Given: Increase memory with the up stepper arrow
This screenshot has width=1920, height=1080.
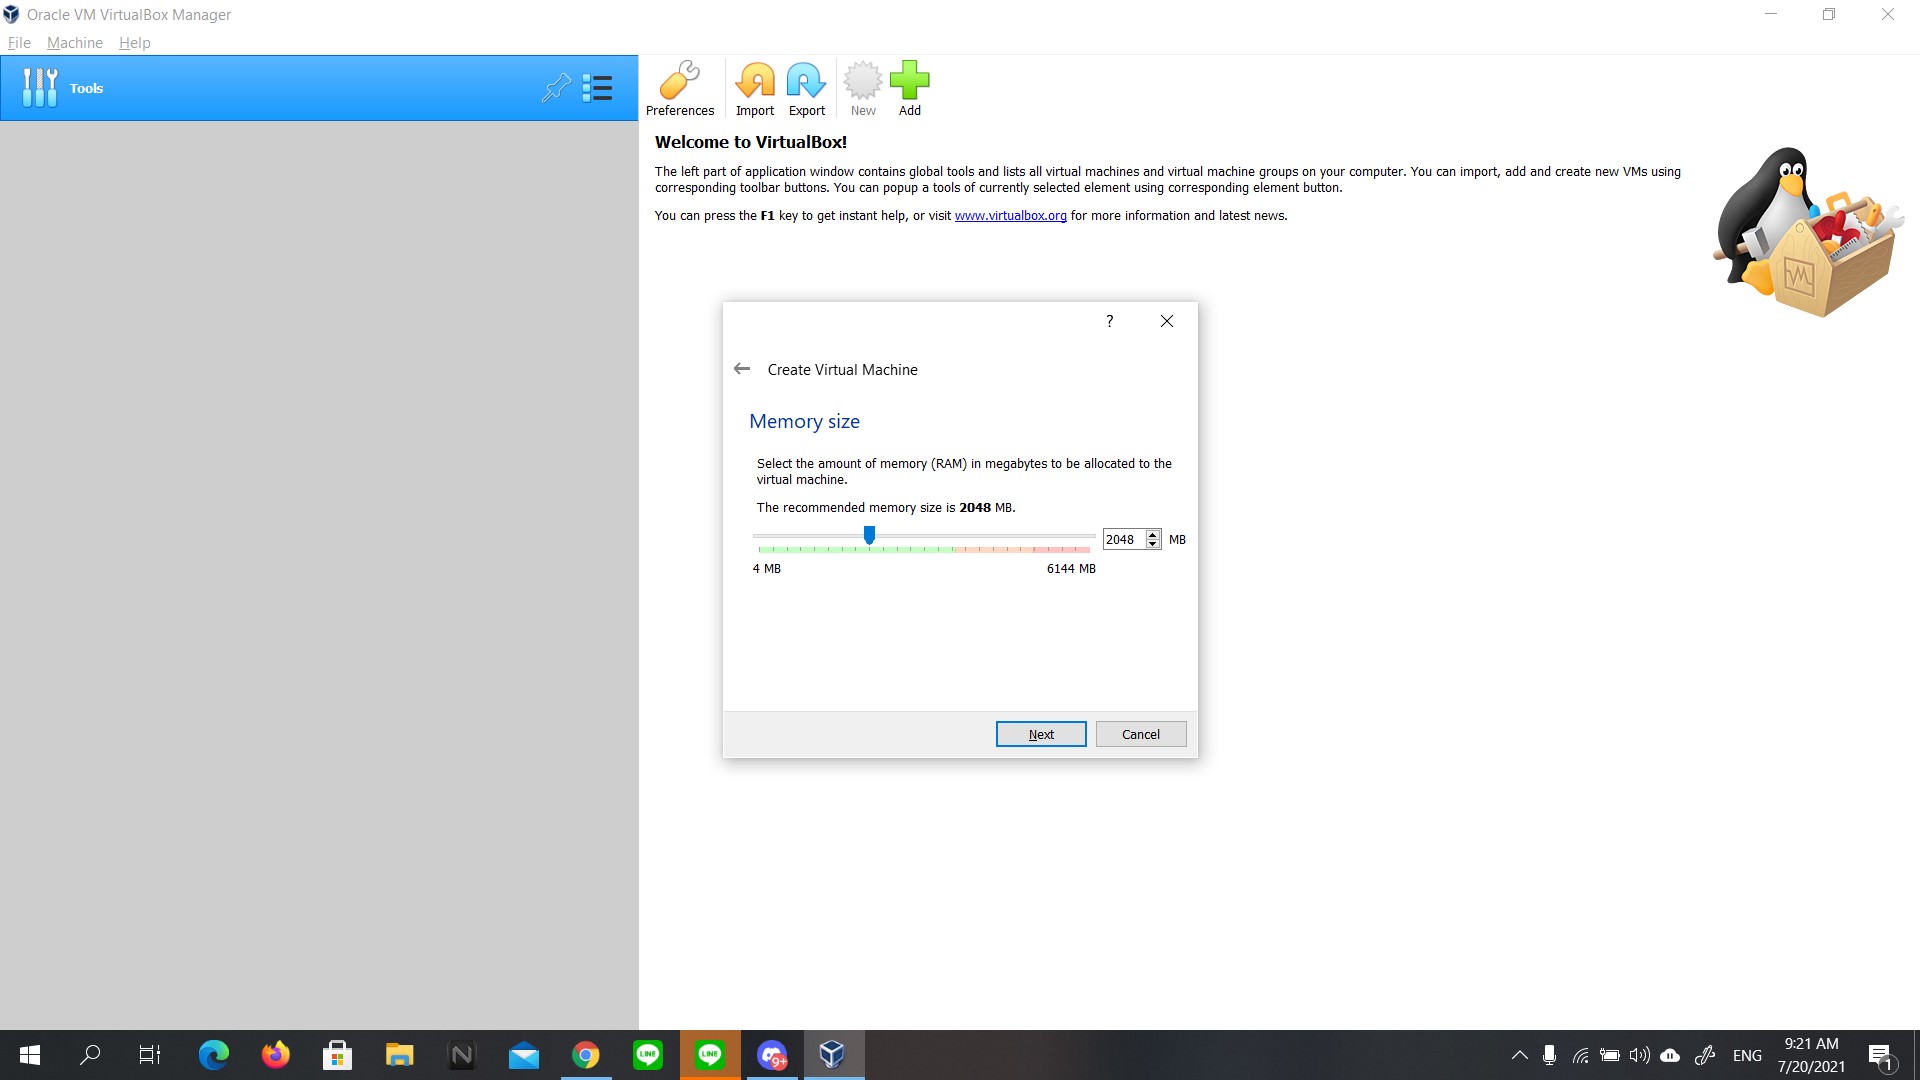Looking at the screenshot, I should pos(1153,534).
